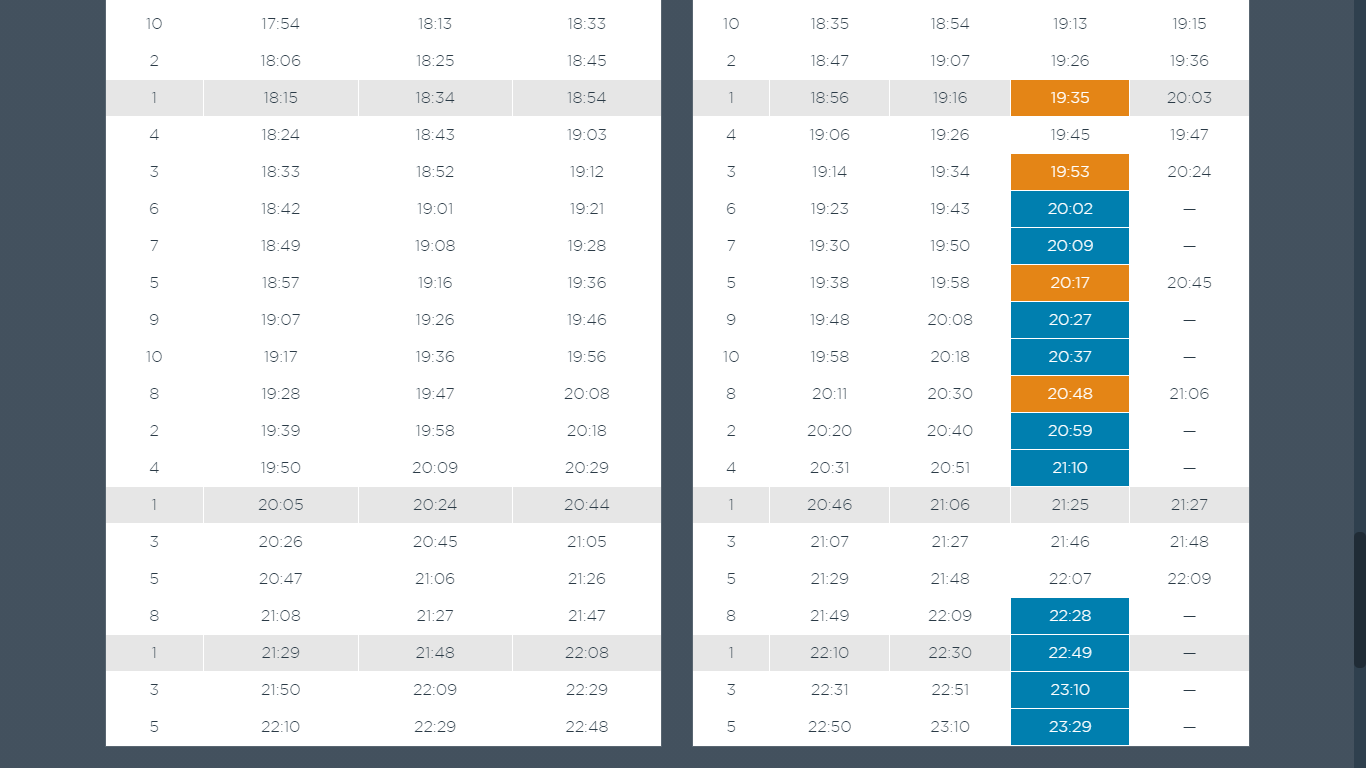Click the 21:25 time cell

1070,505
